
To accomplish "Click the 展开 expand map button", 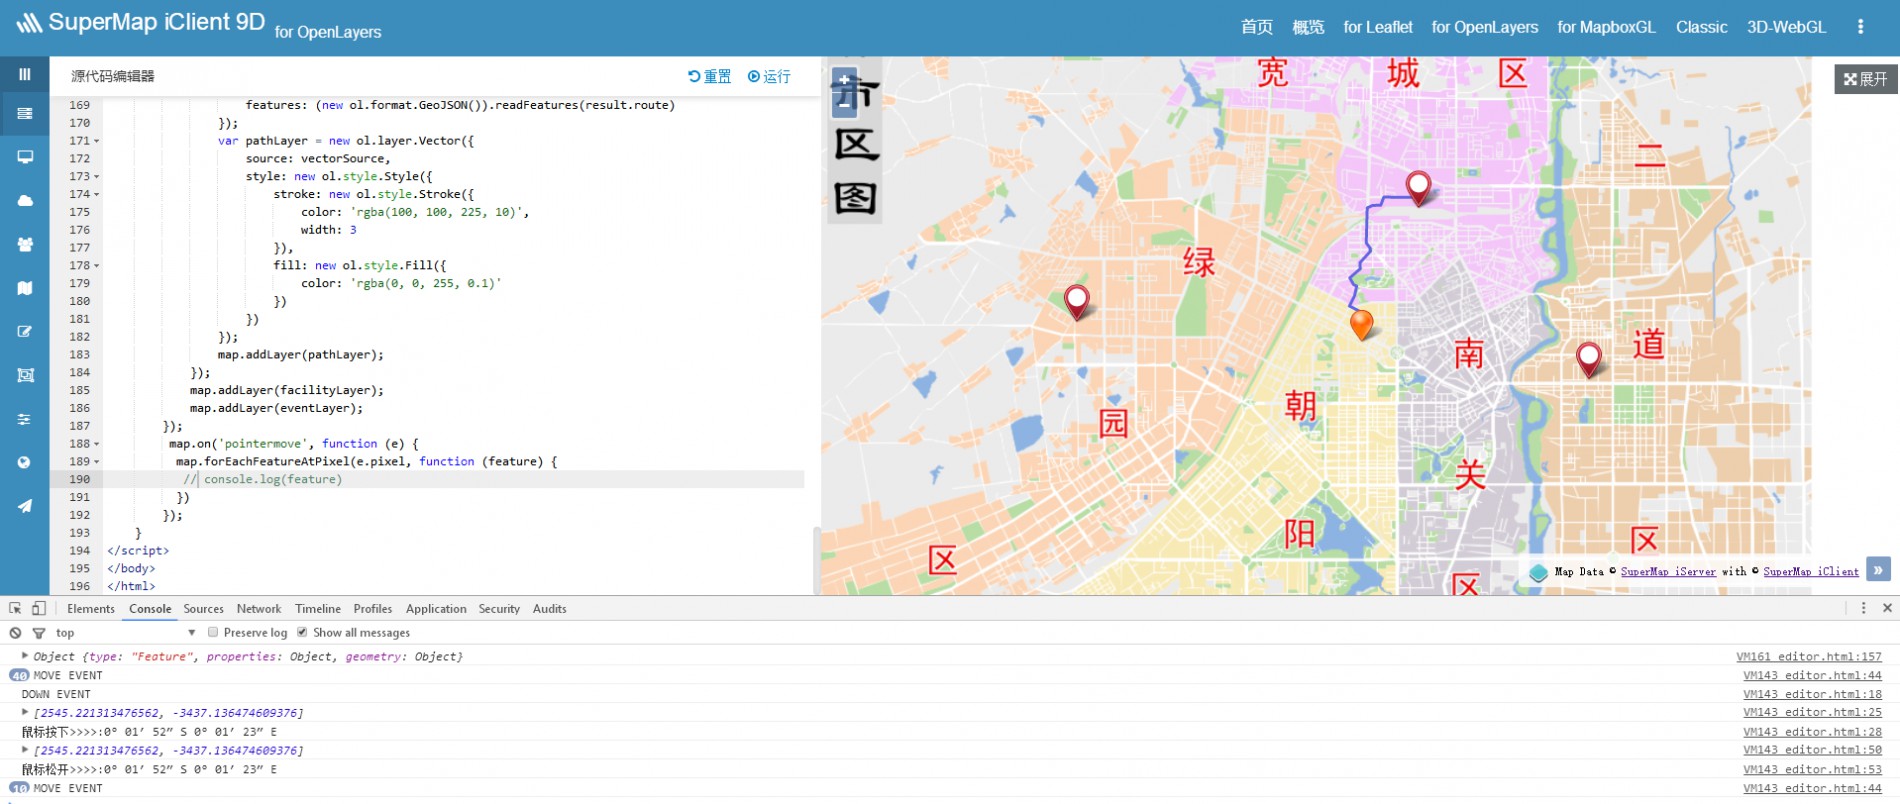I will pyautogui.click(x=1865, y=79).
